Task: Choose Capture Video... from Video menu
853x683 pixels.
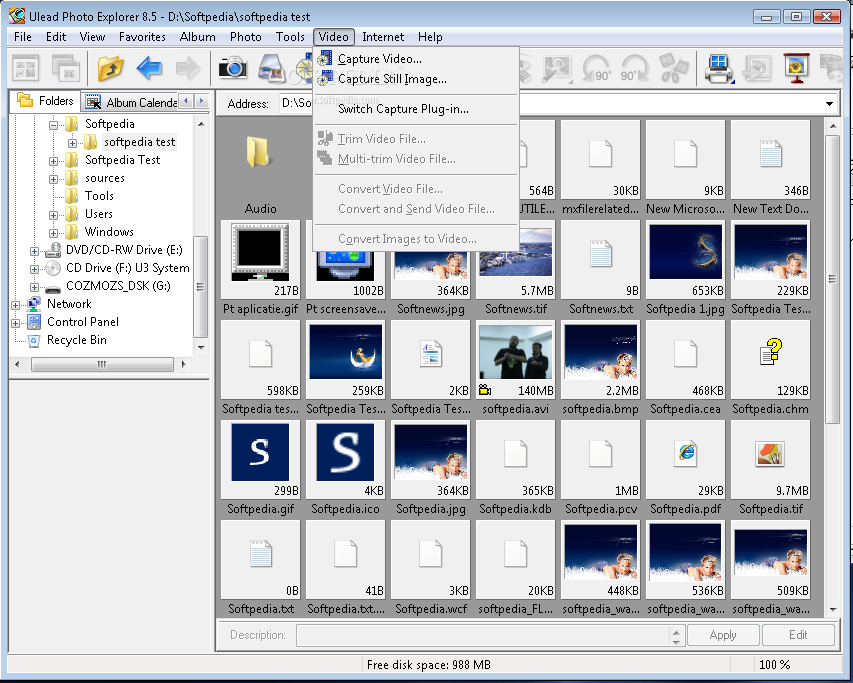Action: pos(416,59)
